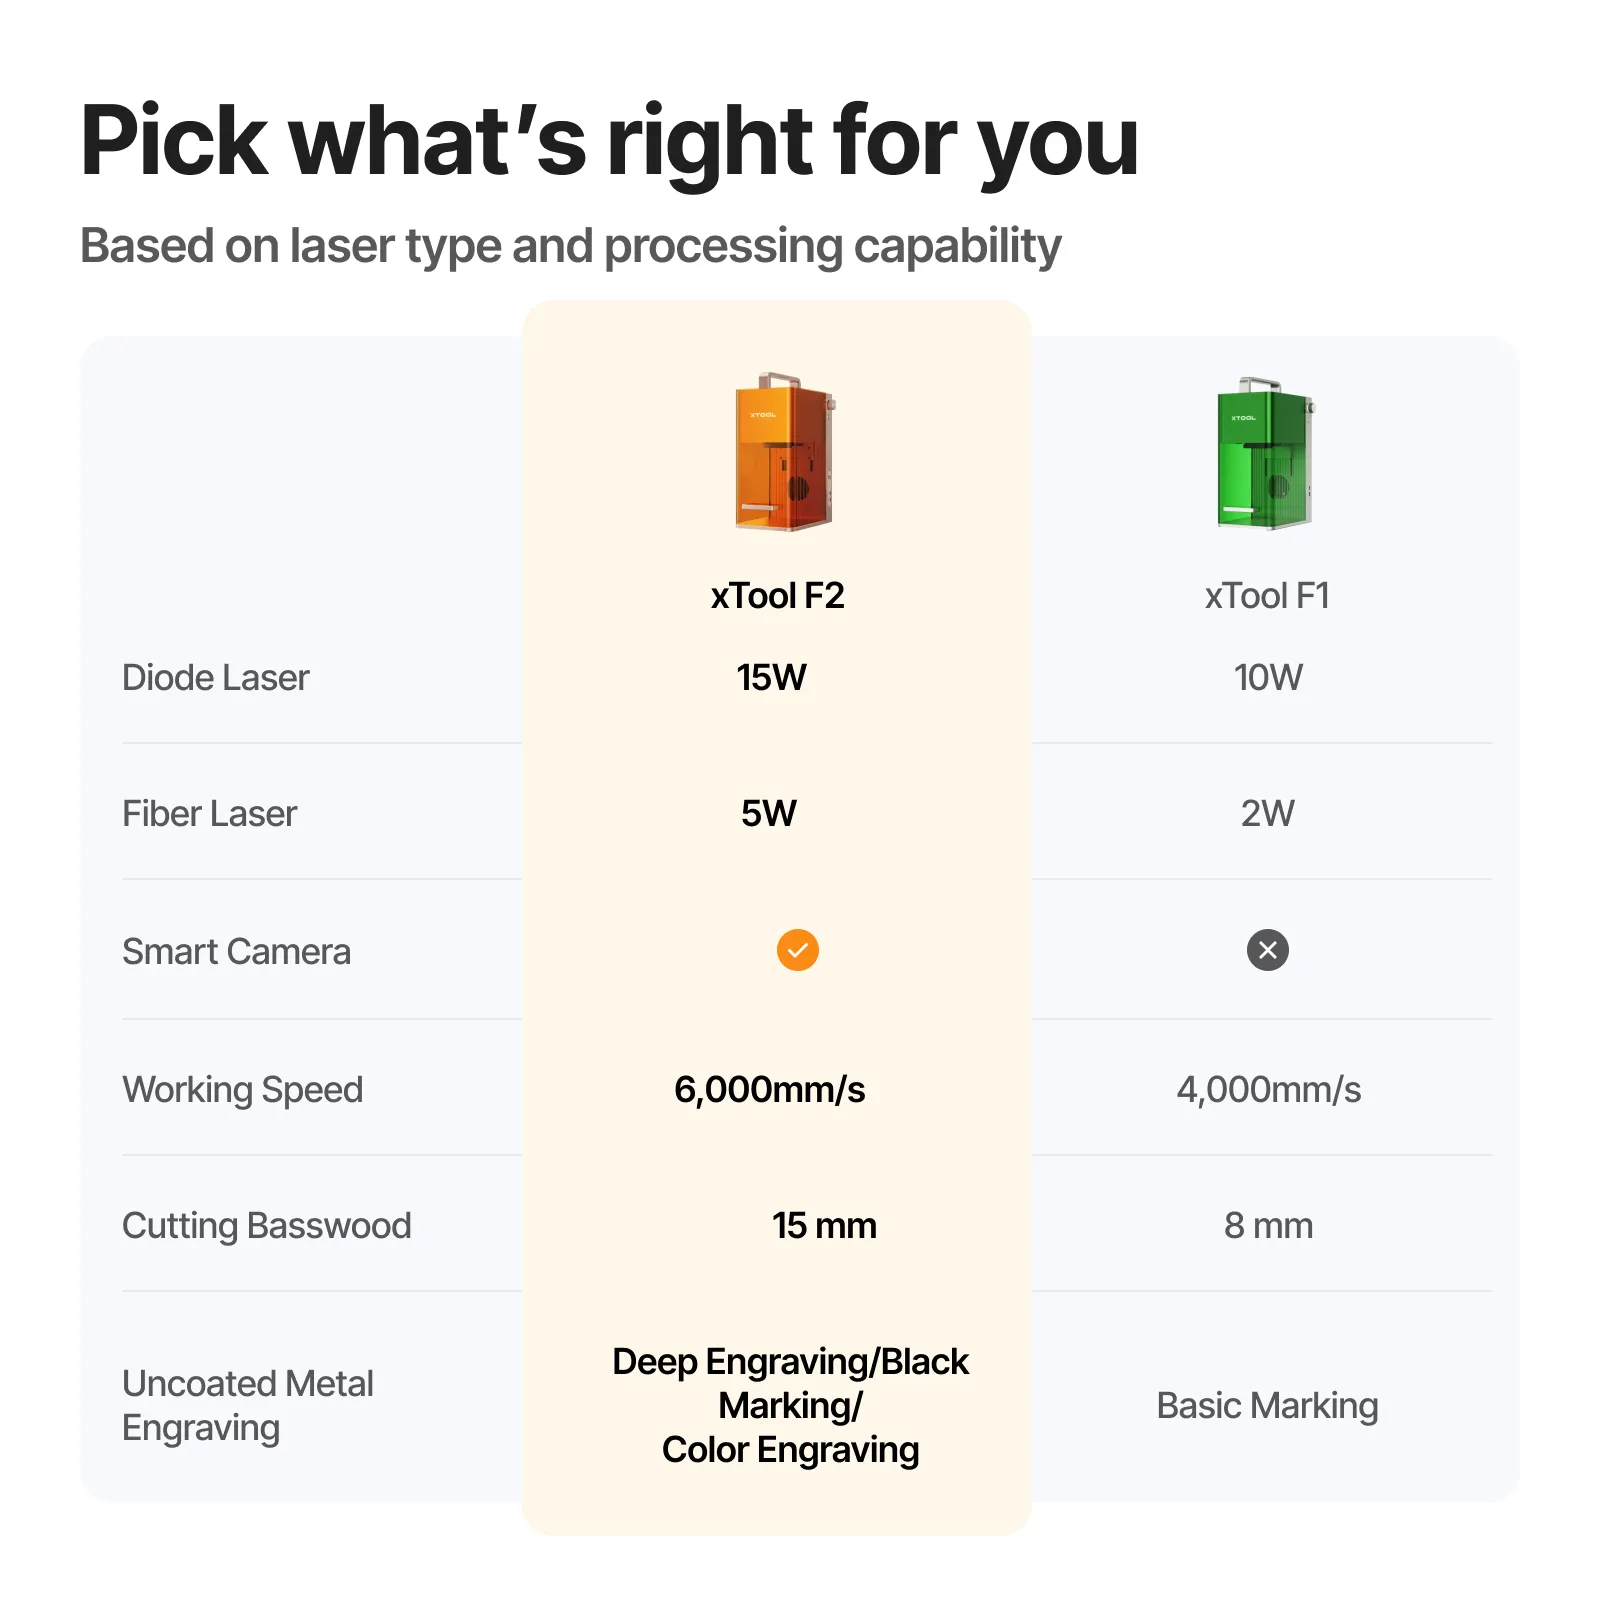Viewport: 1600px width, 1600px height.
Task: Click the Cutting Basswood row label
Action: [266, 1226]
